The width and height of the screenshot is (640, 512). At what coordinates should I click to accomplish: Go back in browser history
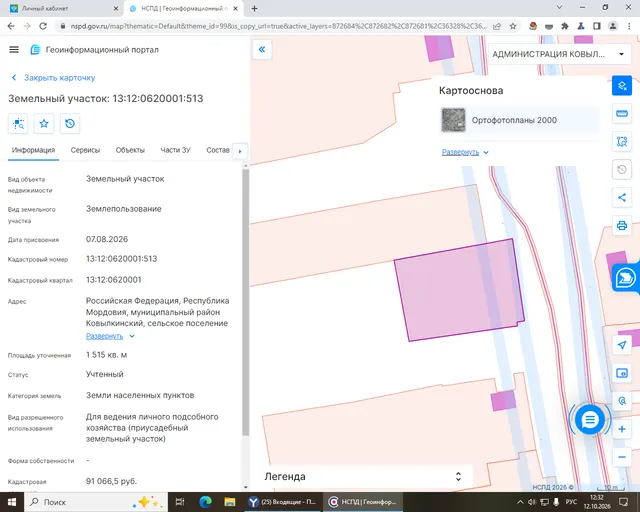[11, 26]
